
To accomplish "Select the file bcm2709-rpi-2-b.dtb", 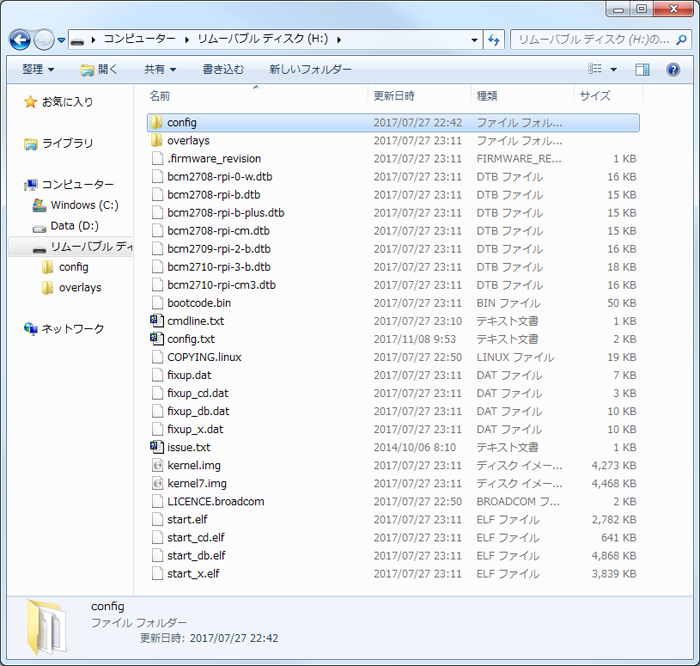I will click(219, 249).
